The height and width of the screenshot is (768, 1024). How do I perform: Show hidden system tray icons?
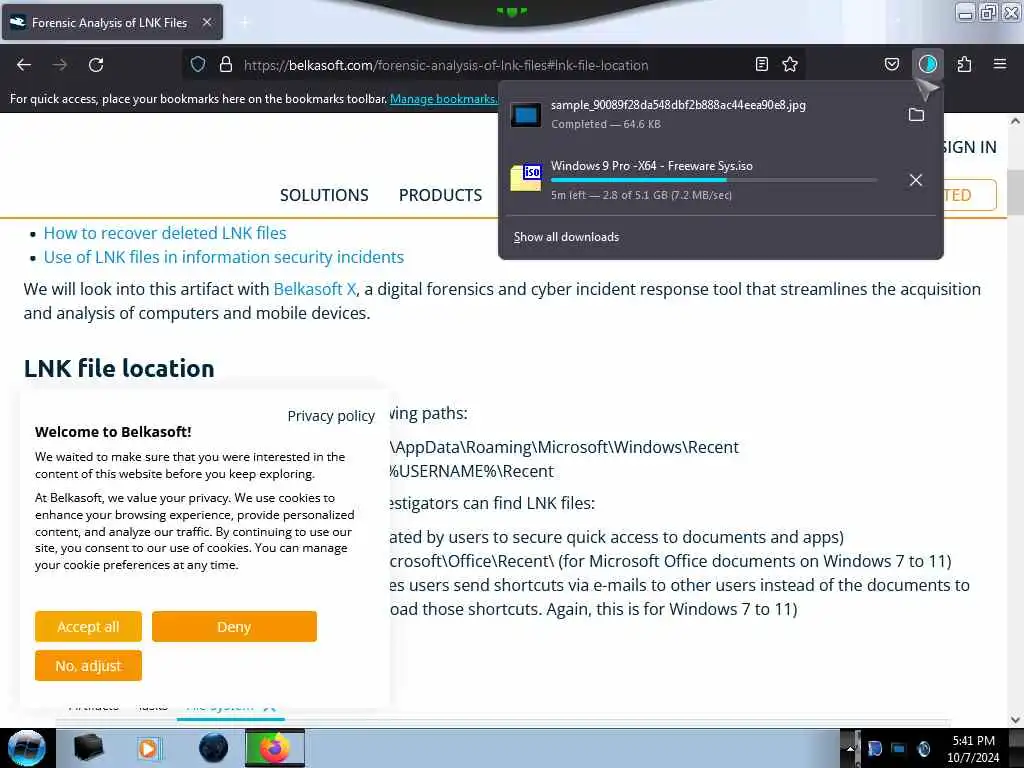tap(850, 749)
